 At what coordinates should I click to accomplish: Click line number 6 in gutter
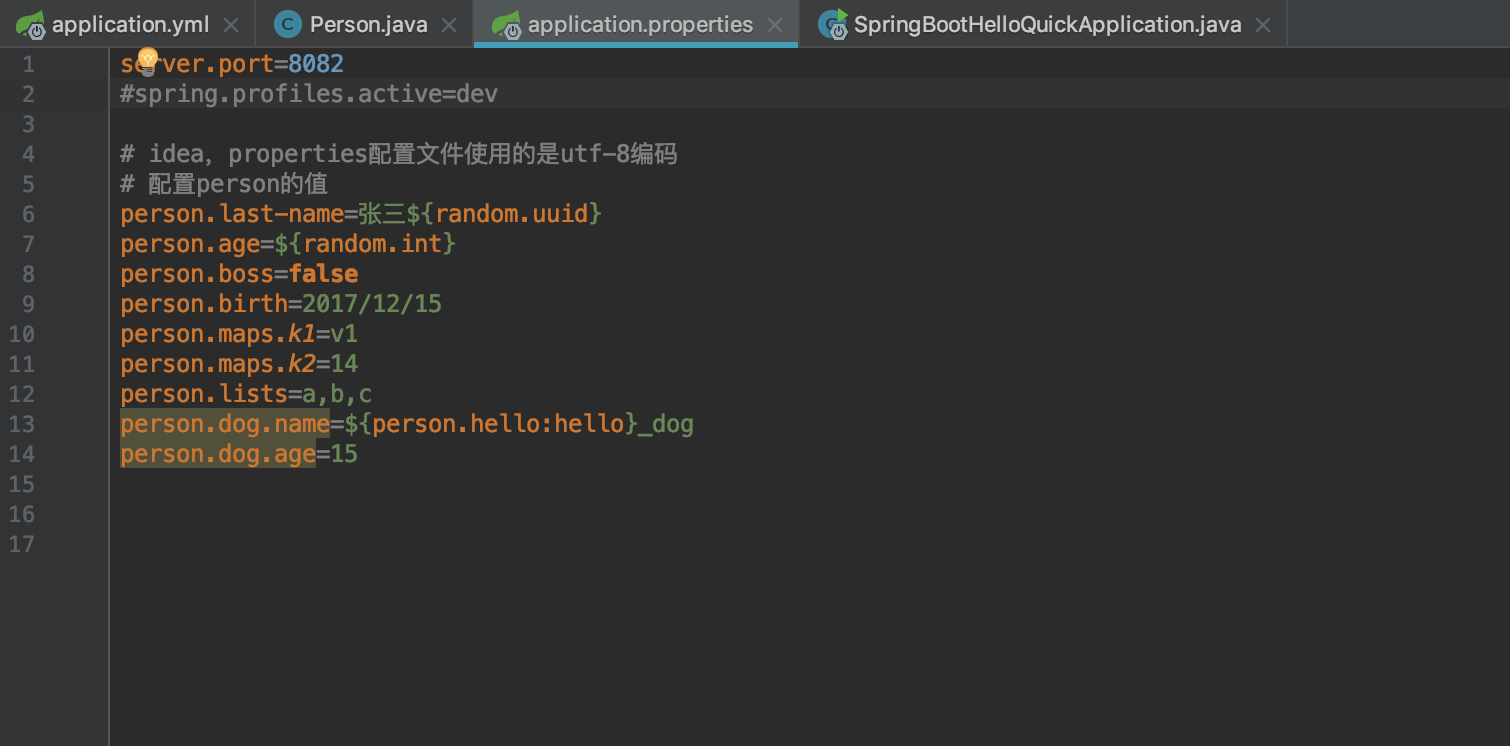27,214
